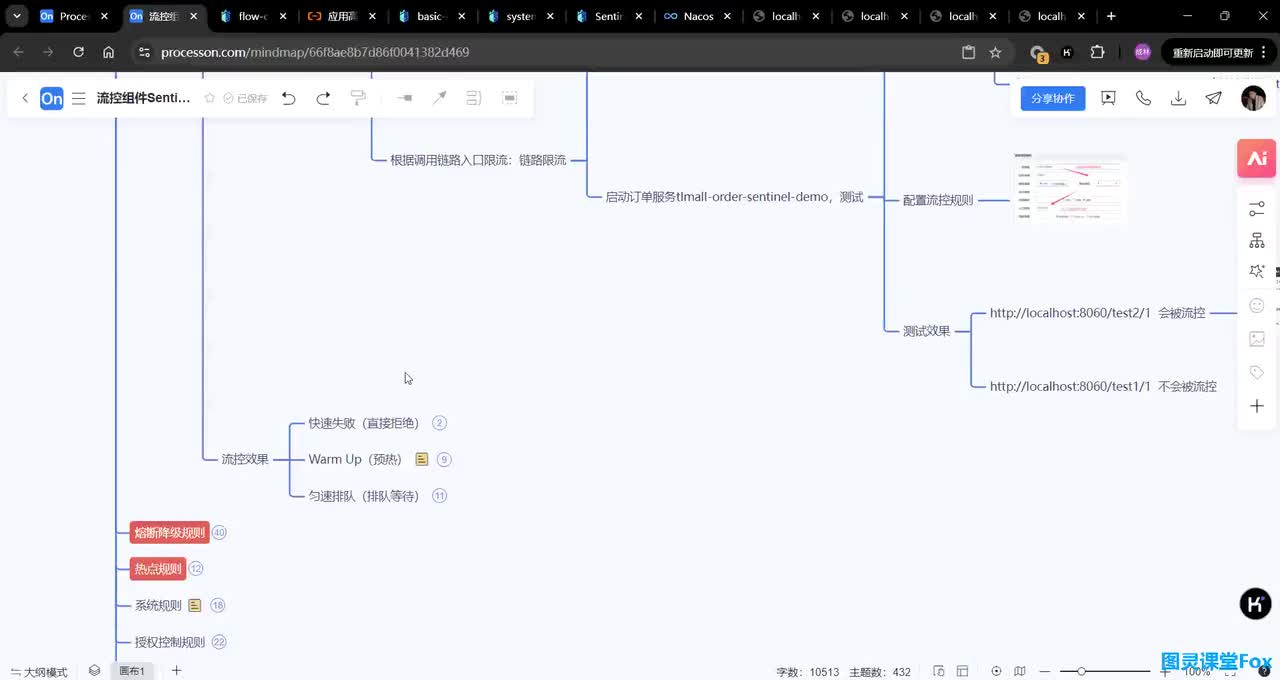1280x680 pixels.
Task: Click the paper plane publish icon
Action: [1213, 98]
